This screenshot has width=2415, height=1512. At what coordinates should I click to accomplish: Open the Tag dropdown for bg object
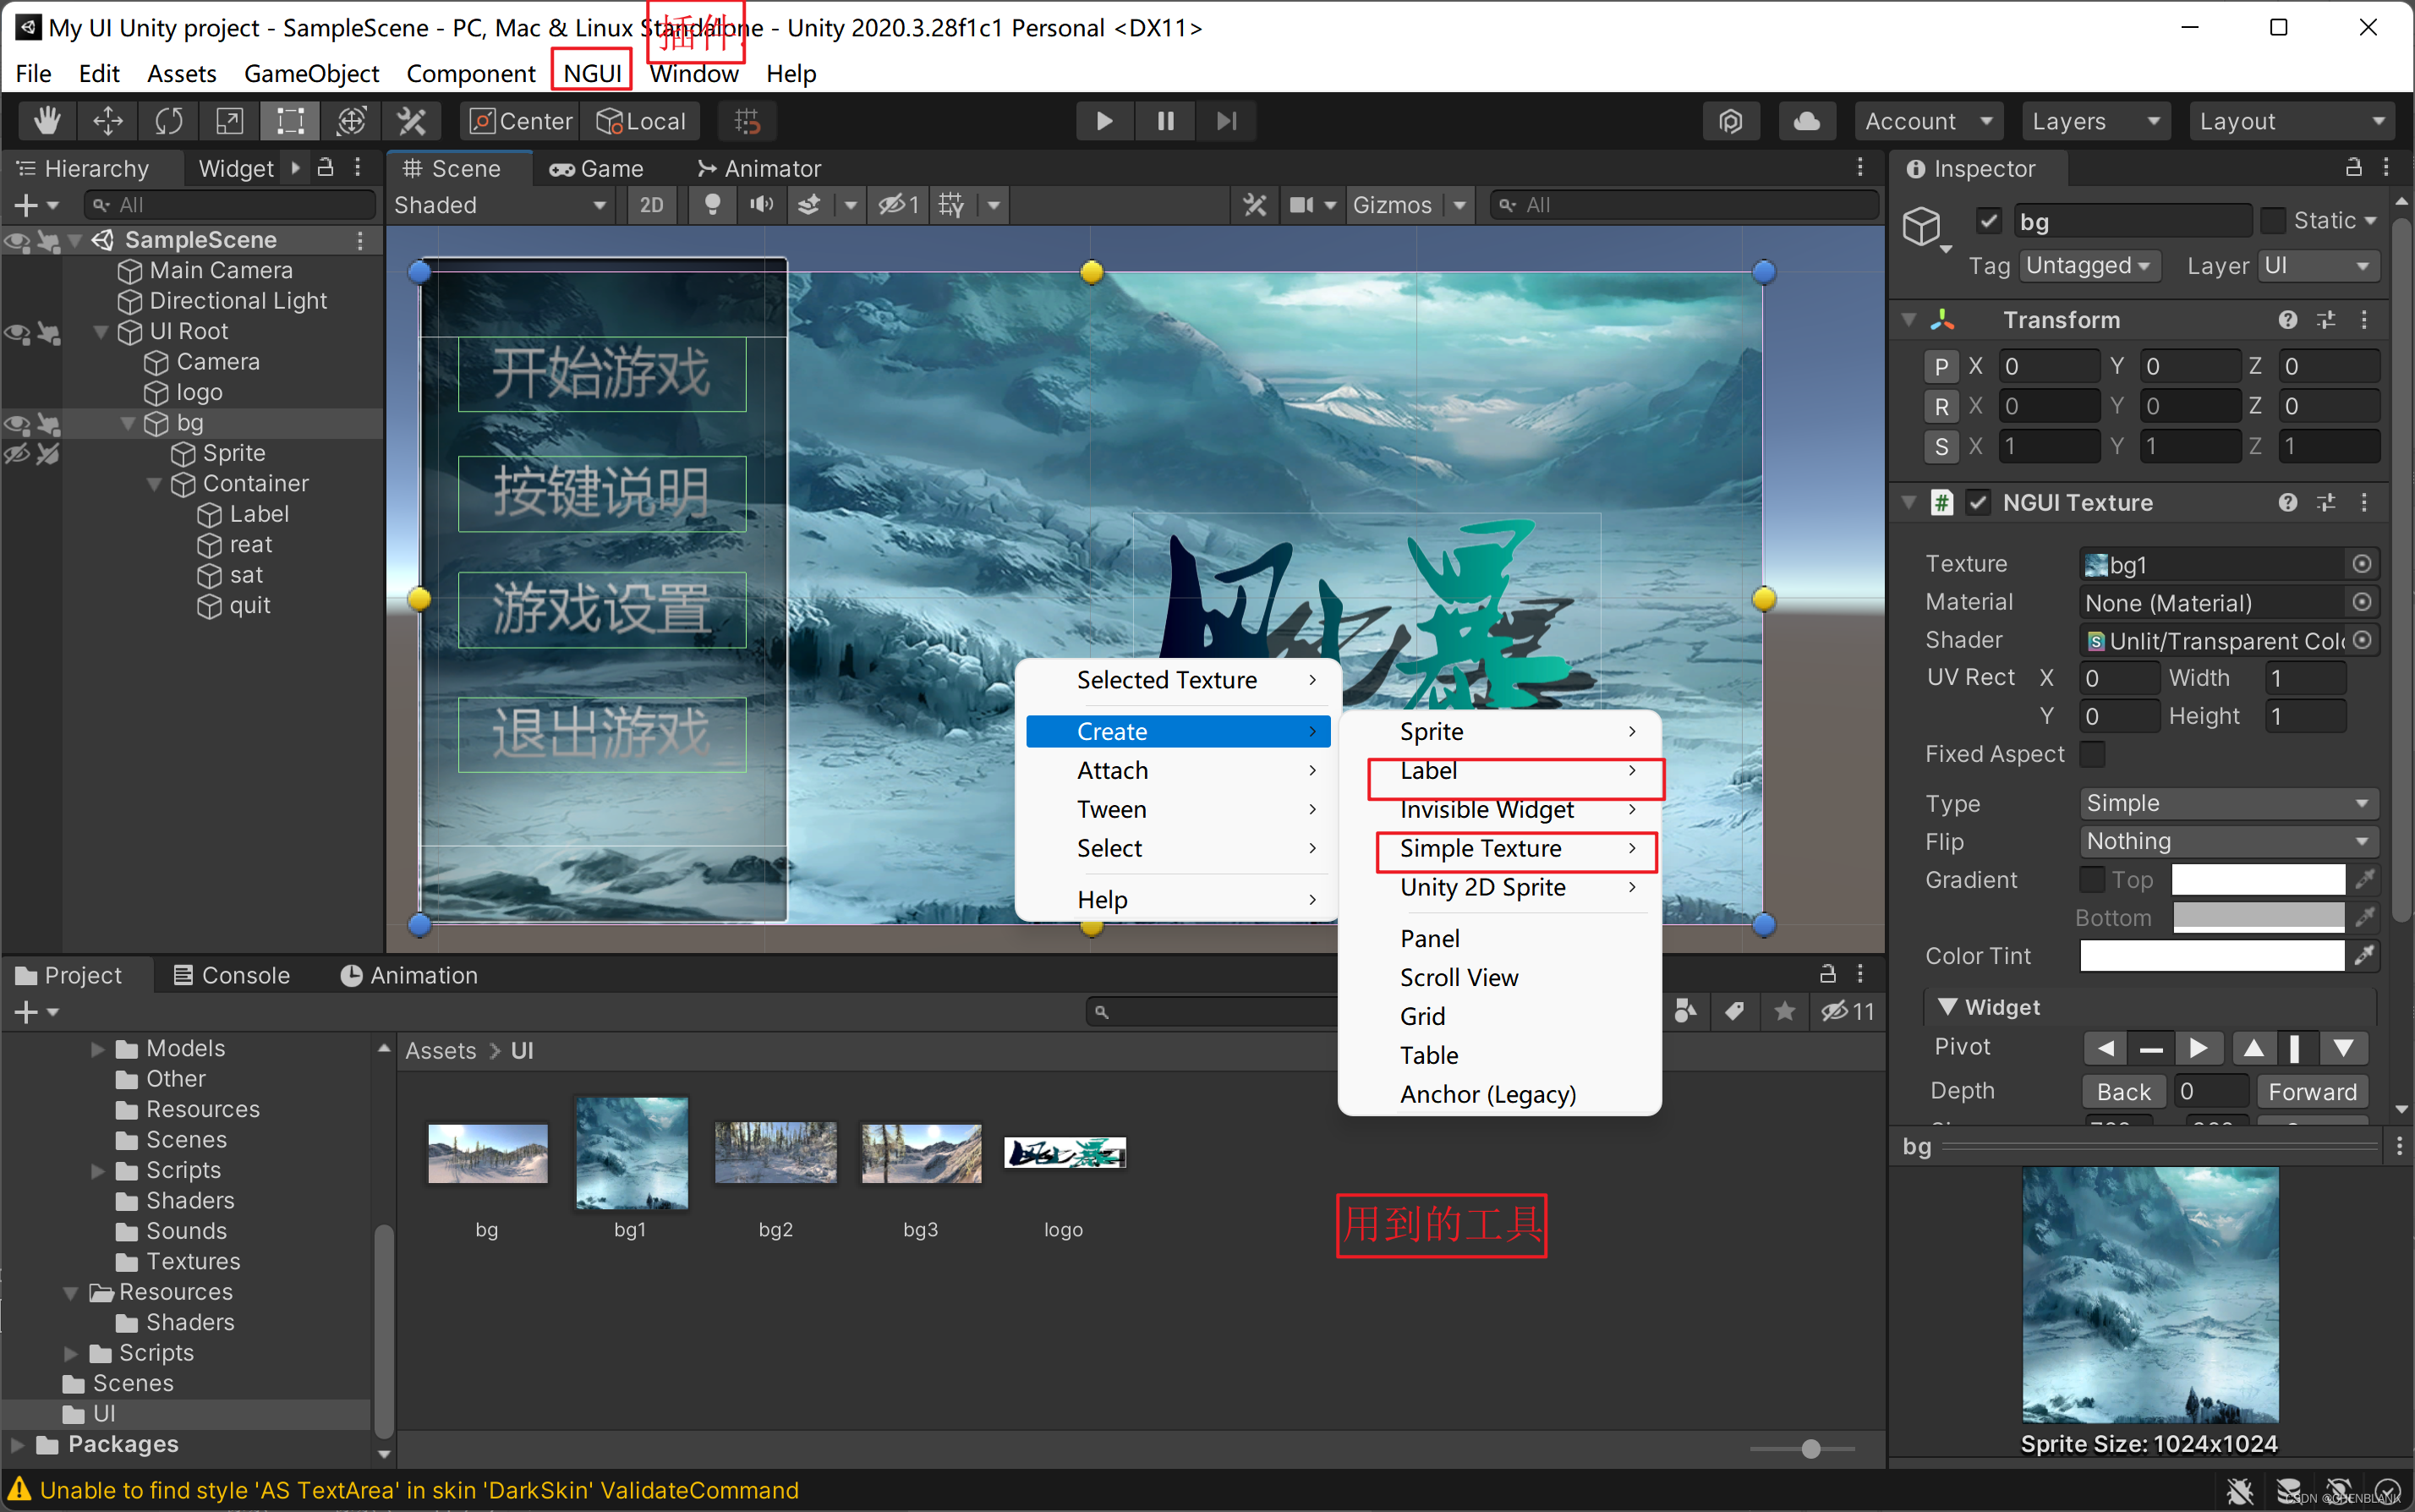(2086, 265)
